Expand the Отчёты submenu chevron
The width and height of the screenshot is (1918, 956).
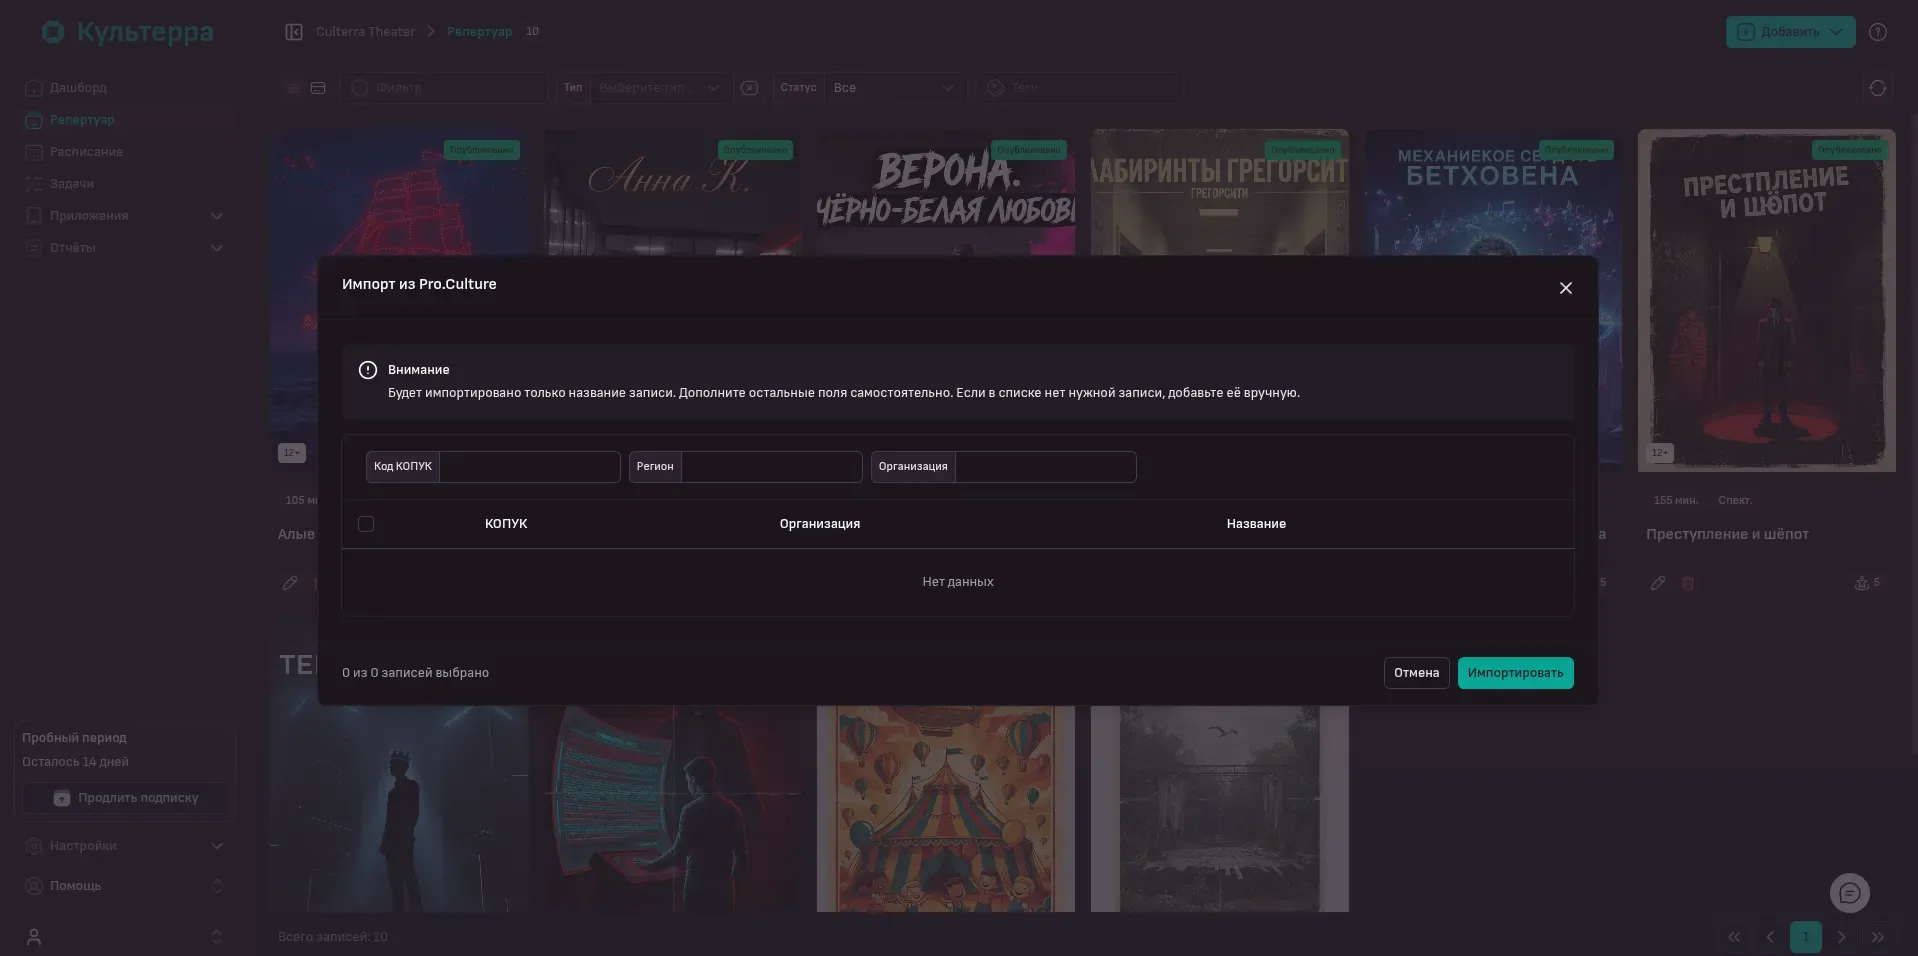tap(217, 248)
